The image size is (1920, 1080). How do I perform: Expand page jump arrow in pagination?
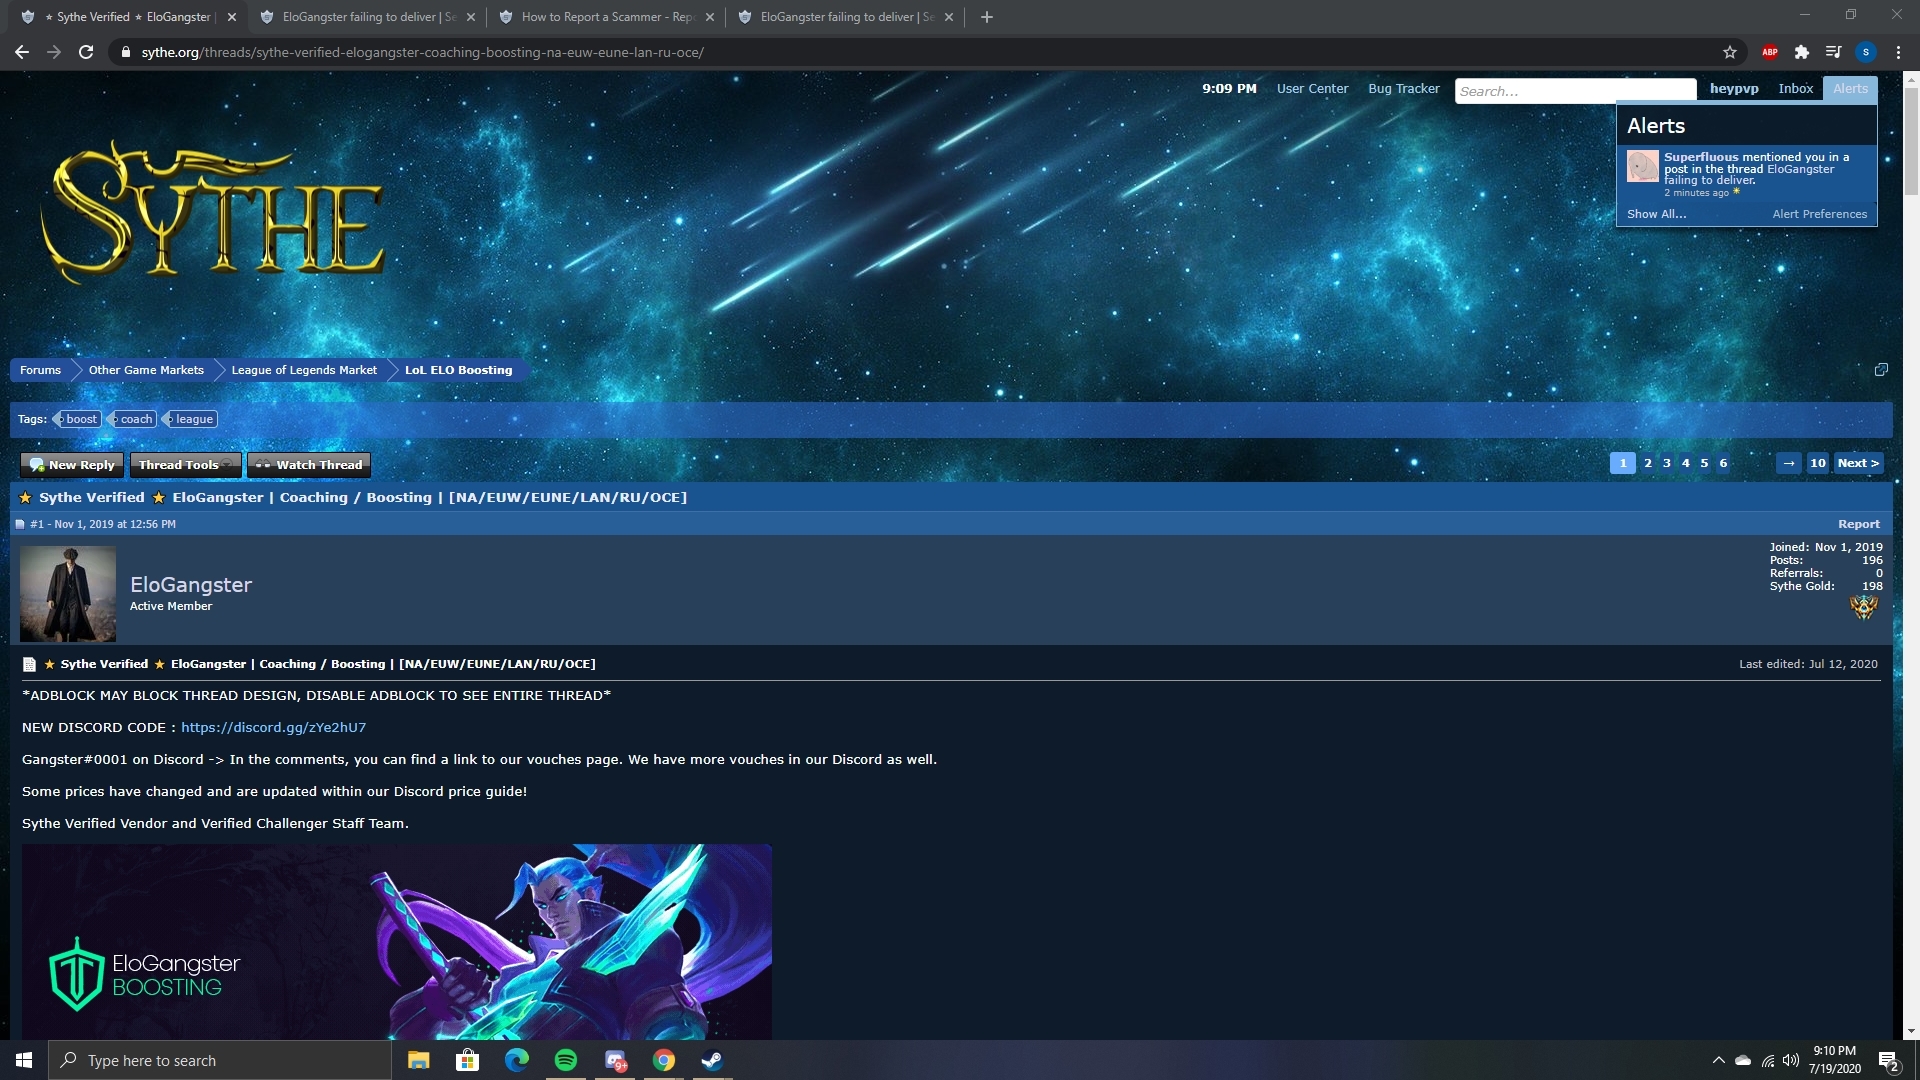1789,463
